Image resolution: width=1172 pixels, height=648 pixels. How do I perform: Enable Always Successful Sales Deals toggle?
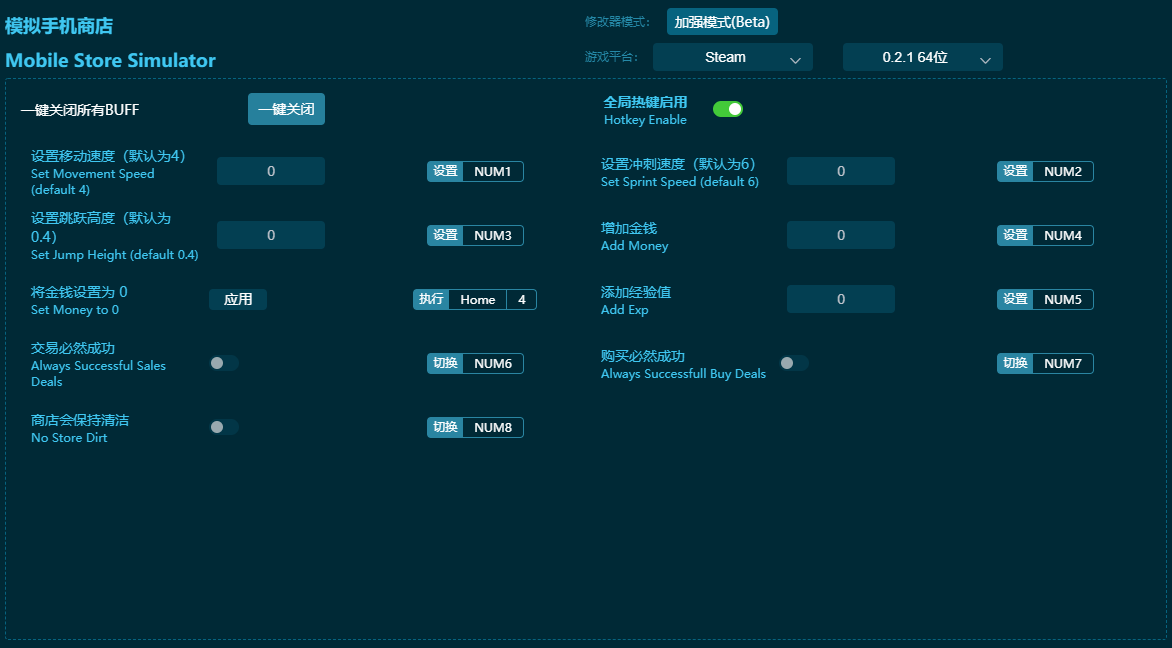click(x=224, y=363)
